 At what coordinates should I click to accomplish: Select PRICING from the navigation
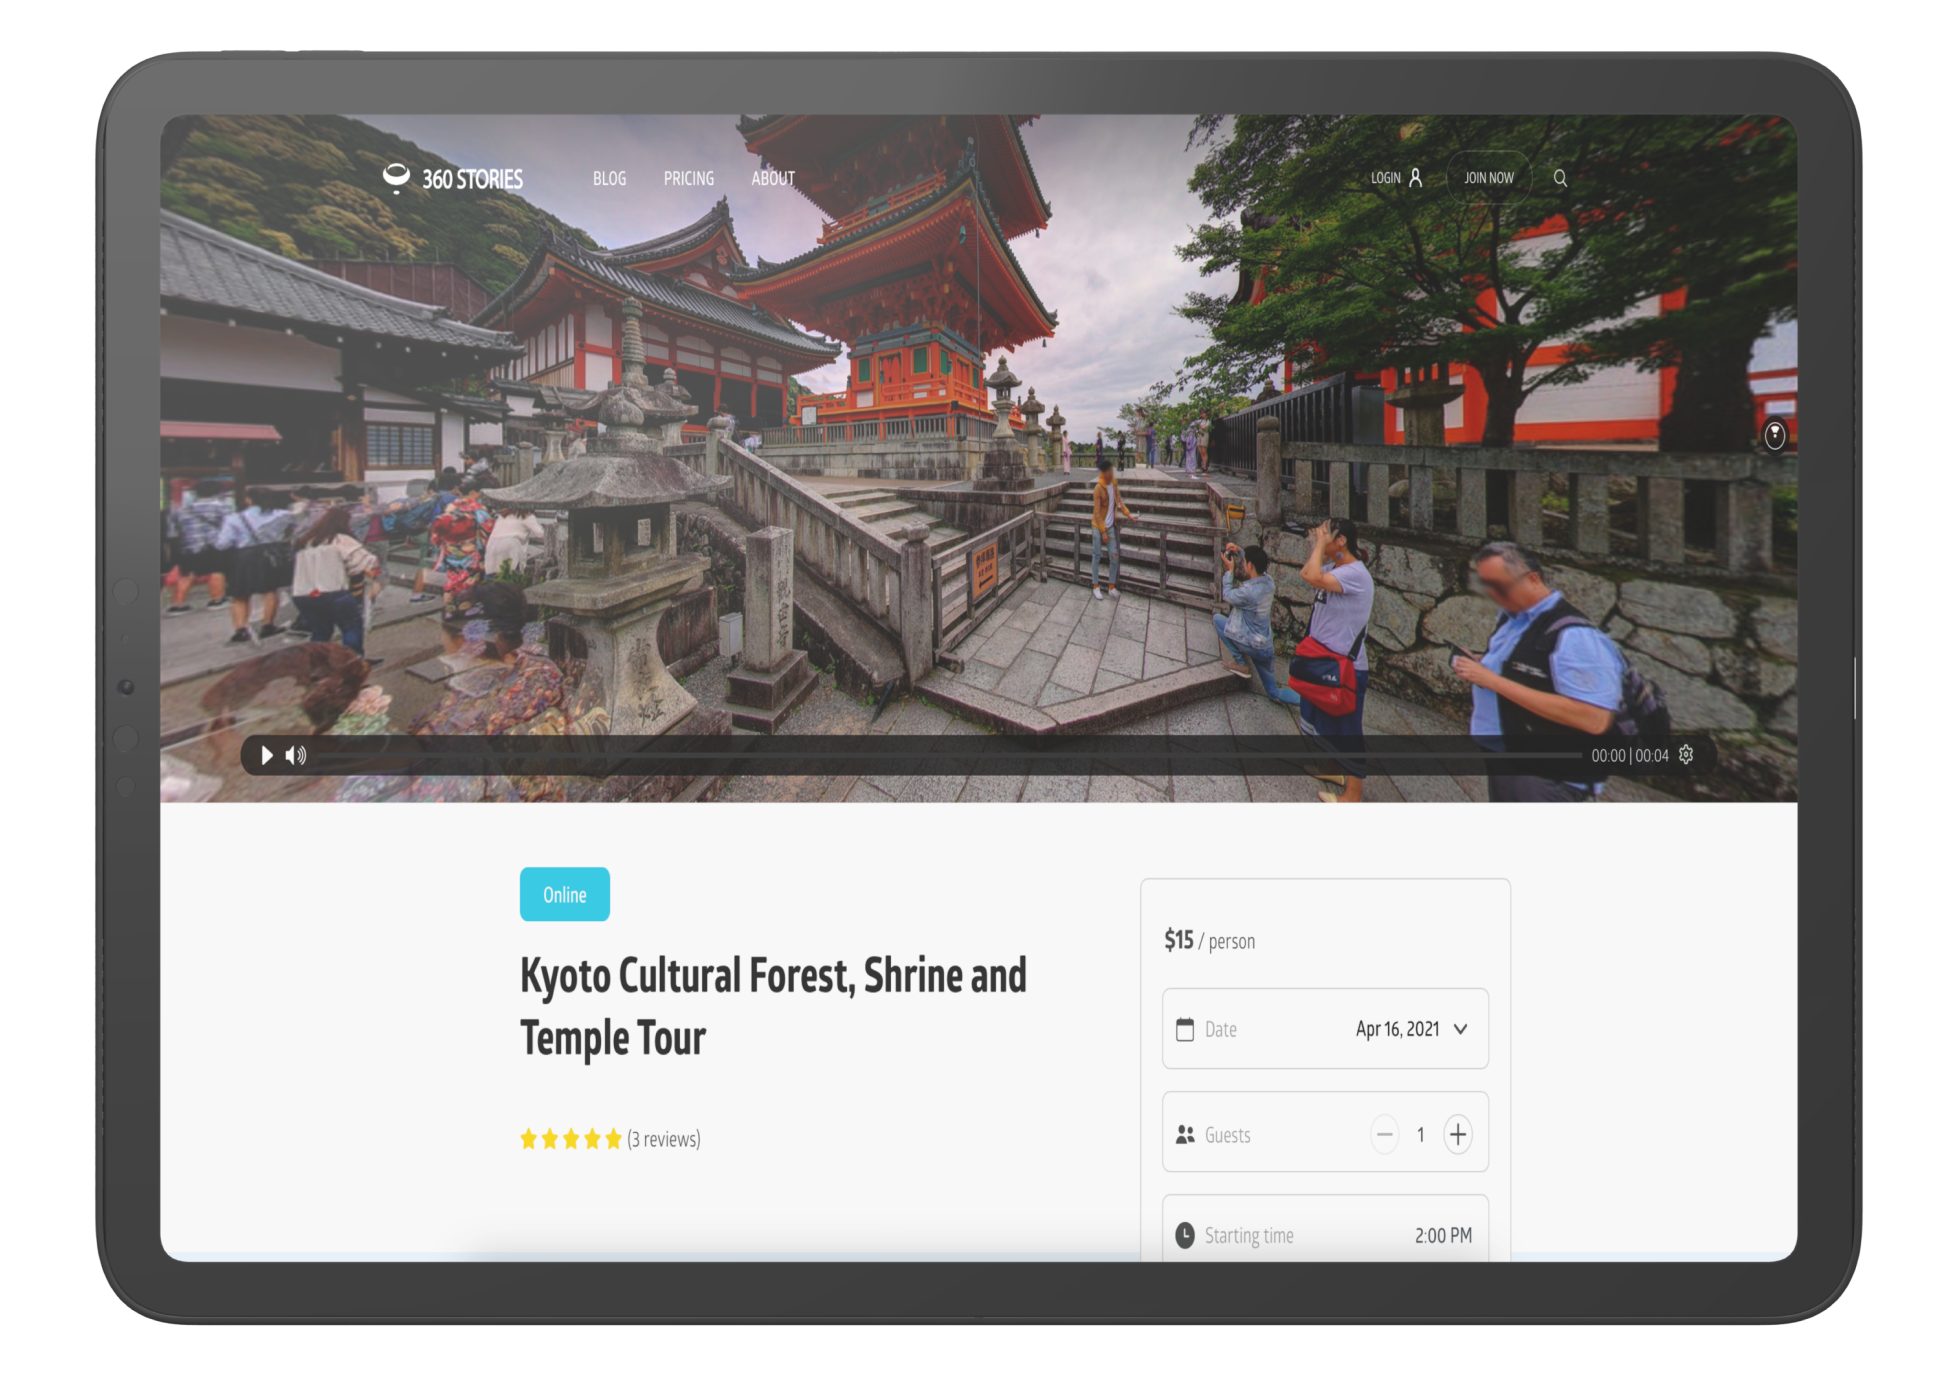click(x=688, y=178)
